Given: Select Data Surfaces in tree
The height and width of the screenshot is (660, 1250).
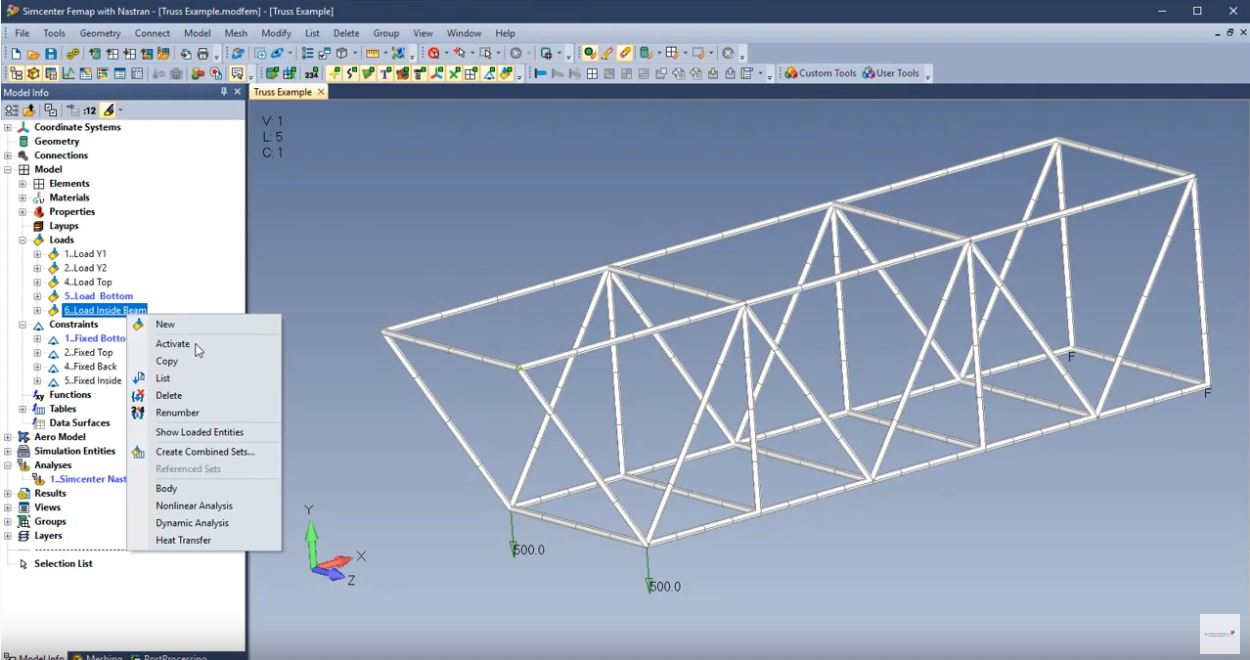Looking at the screenshot, I should [80, 423].
